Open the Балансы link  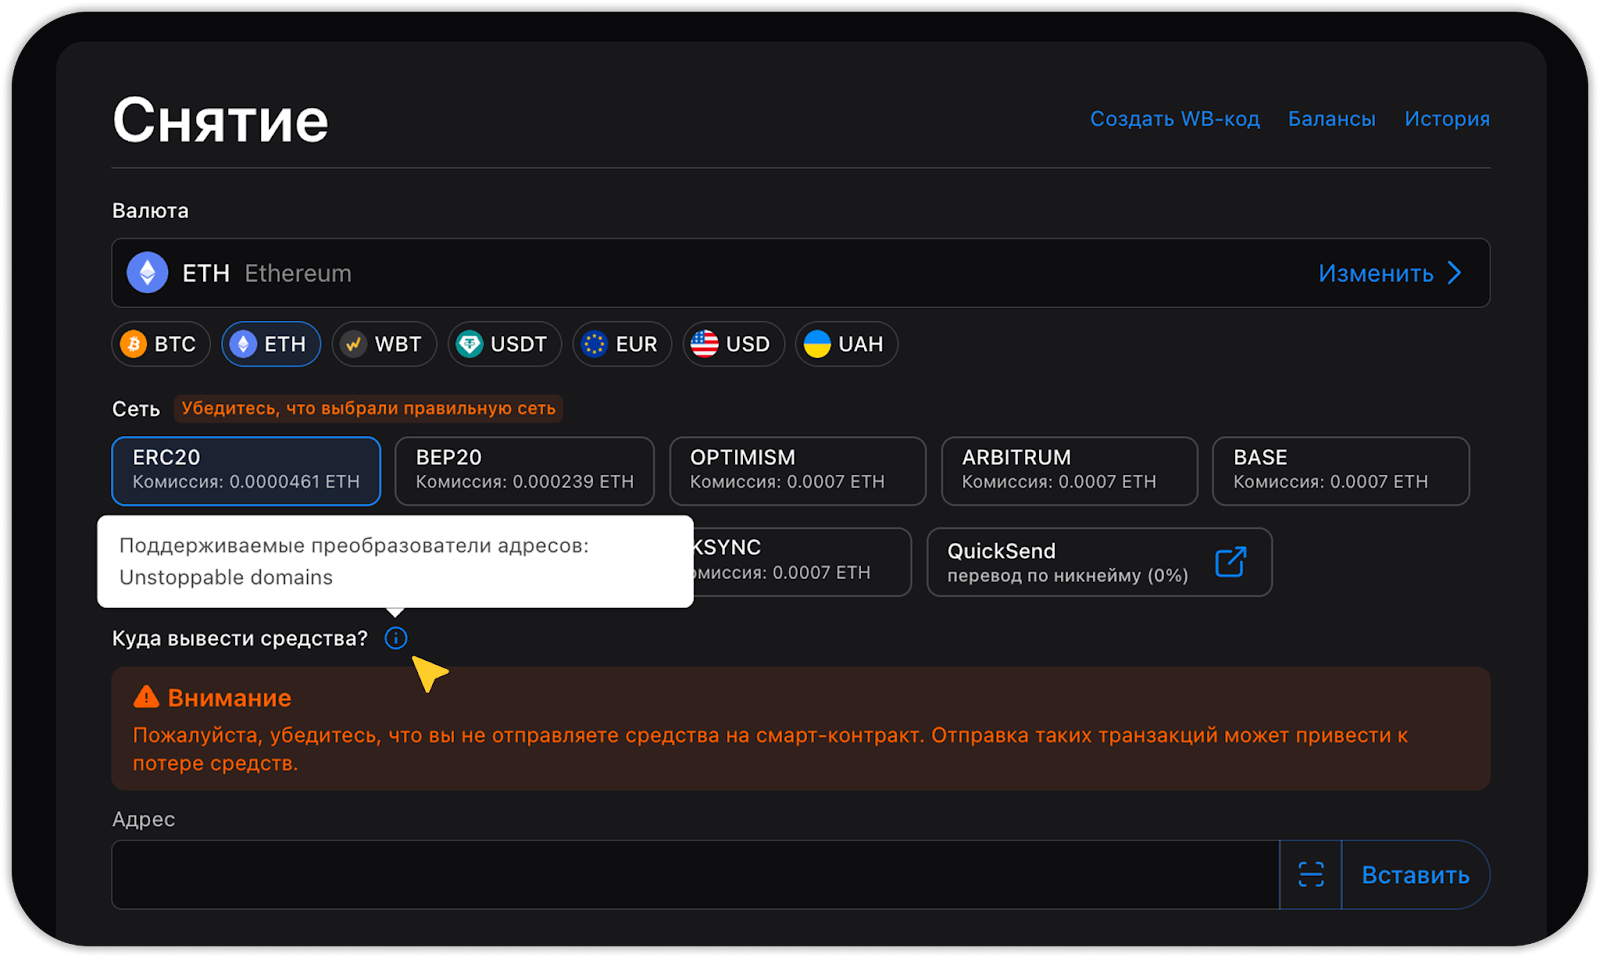(x=1331, y=119)
